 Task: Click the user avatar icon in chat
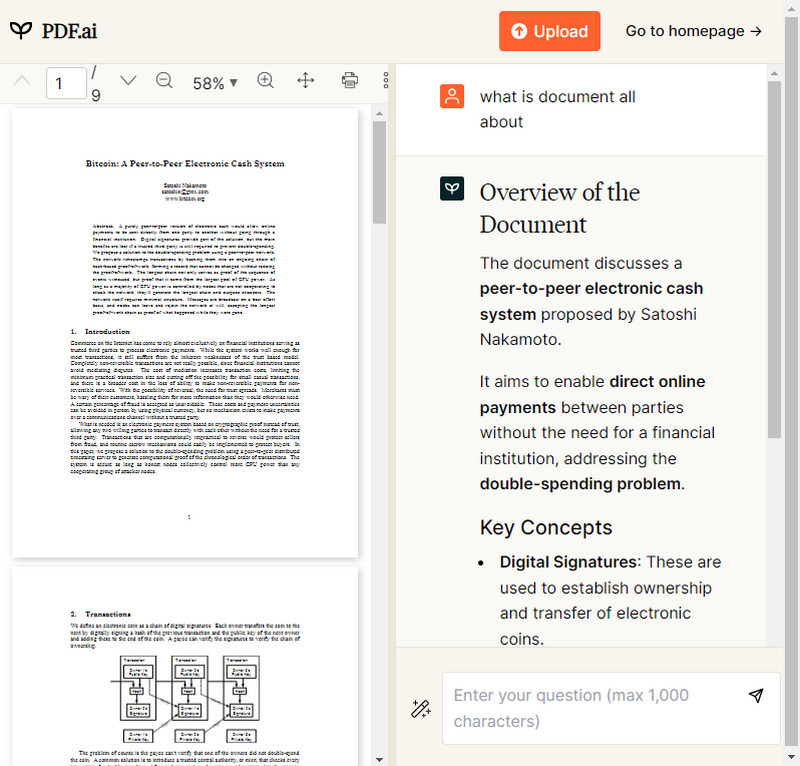pos(452,96)
